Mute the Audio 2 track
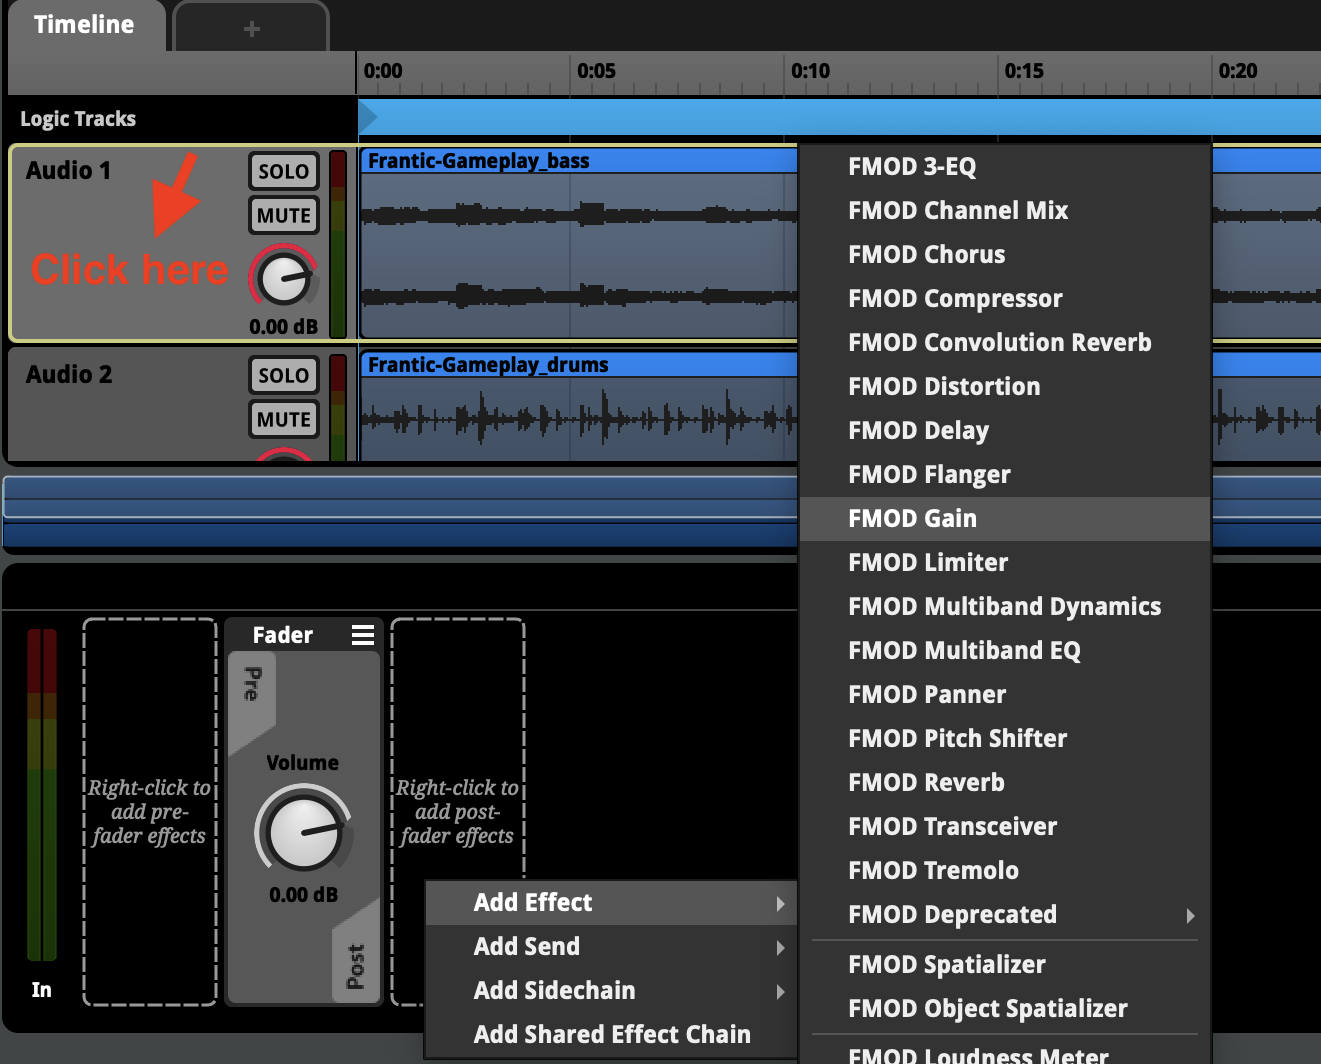Image resolution: width=1321 pixels, height=1064 pixels. point(283,419)
